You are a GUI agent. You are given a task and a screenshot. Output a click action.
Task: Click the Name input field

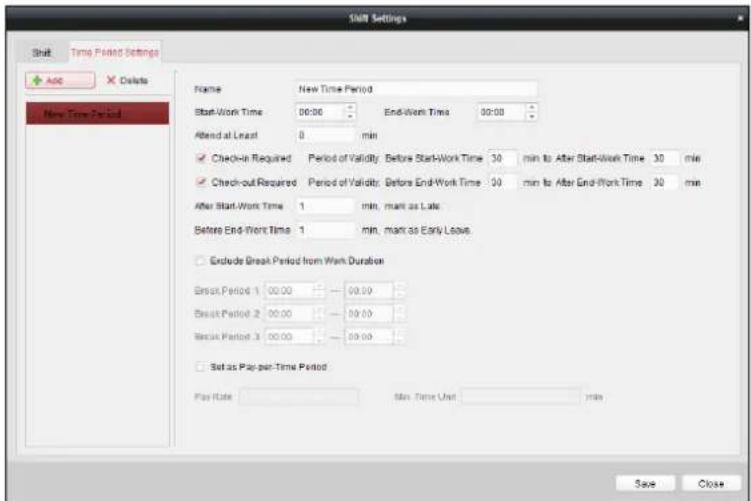[416, 89]
